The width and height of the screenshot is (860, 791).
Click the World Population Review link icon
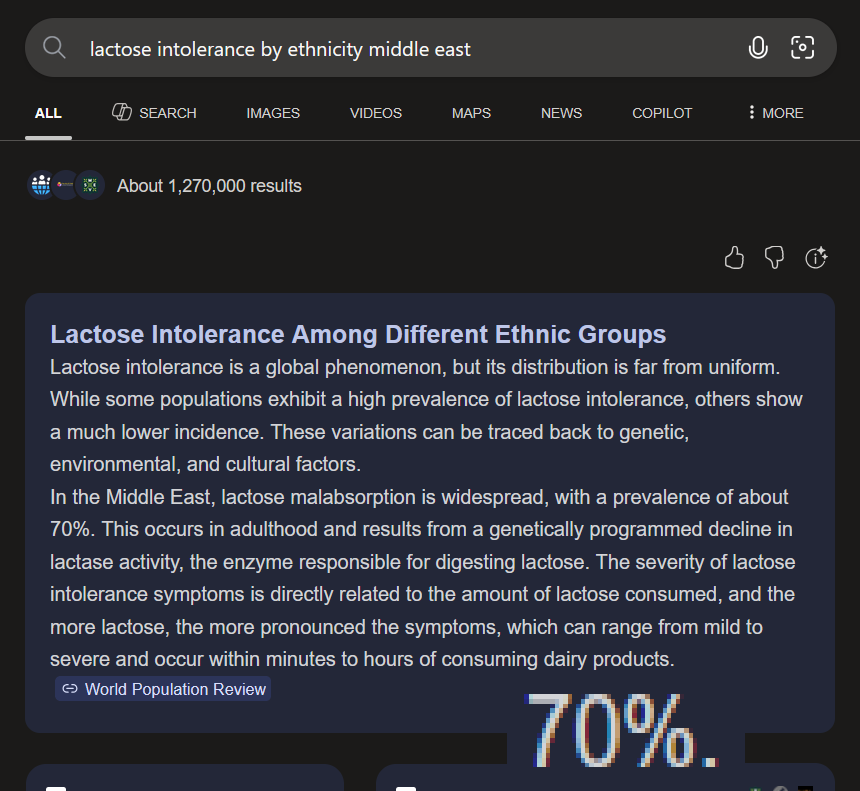(70, 688)
